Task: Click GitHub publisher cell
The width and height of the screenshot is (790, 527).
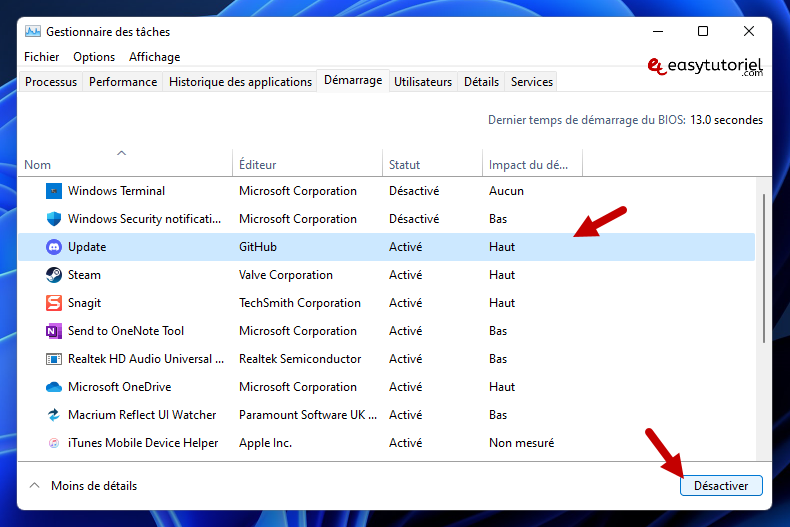Action: (x=258, y=247)
